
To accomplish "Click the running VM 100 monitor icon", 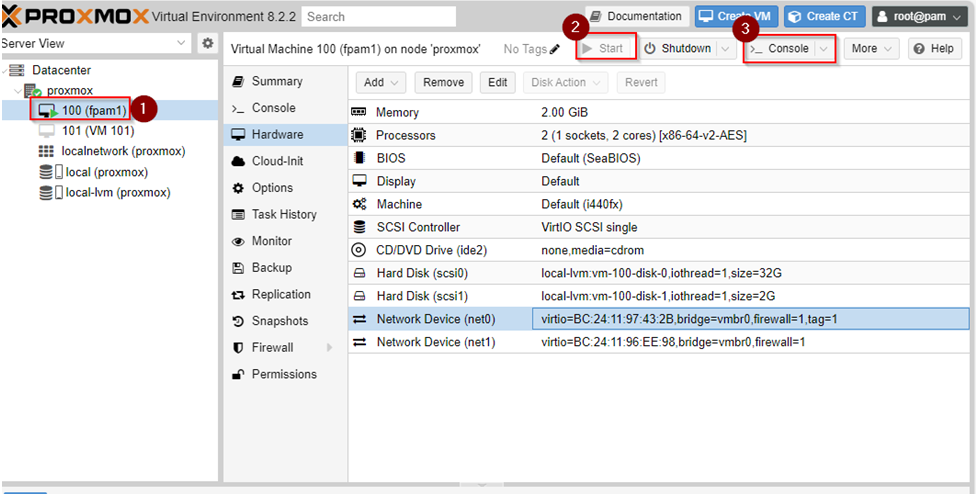I will [x=48, y=111].
